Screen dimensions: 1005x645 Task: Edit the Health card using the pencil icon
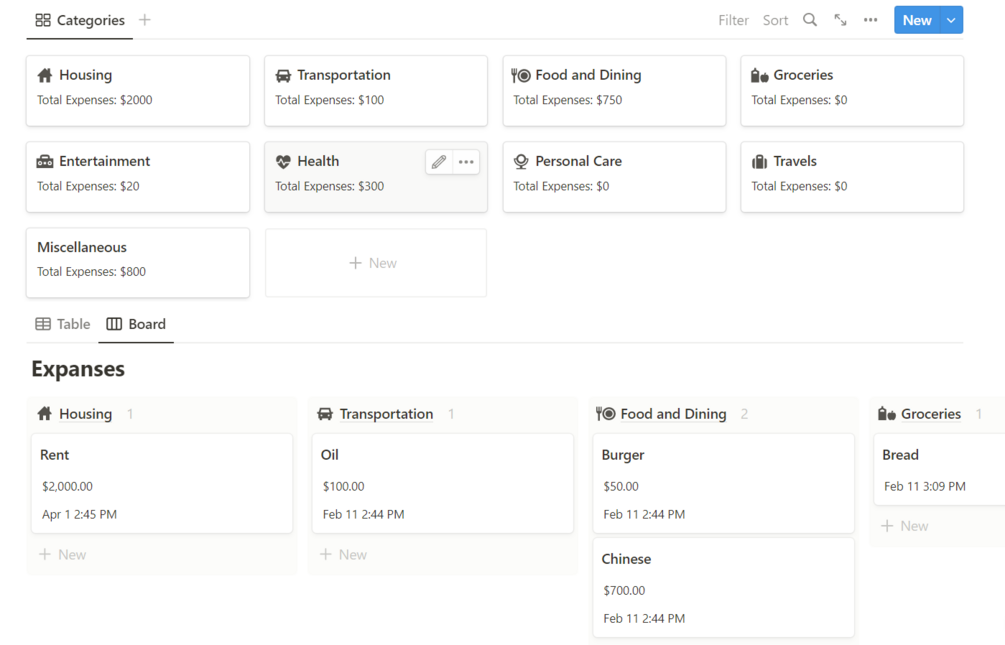point(437,161)
